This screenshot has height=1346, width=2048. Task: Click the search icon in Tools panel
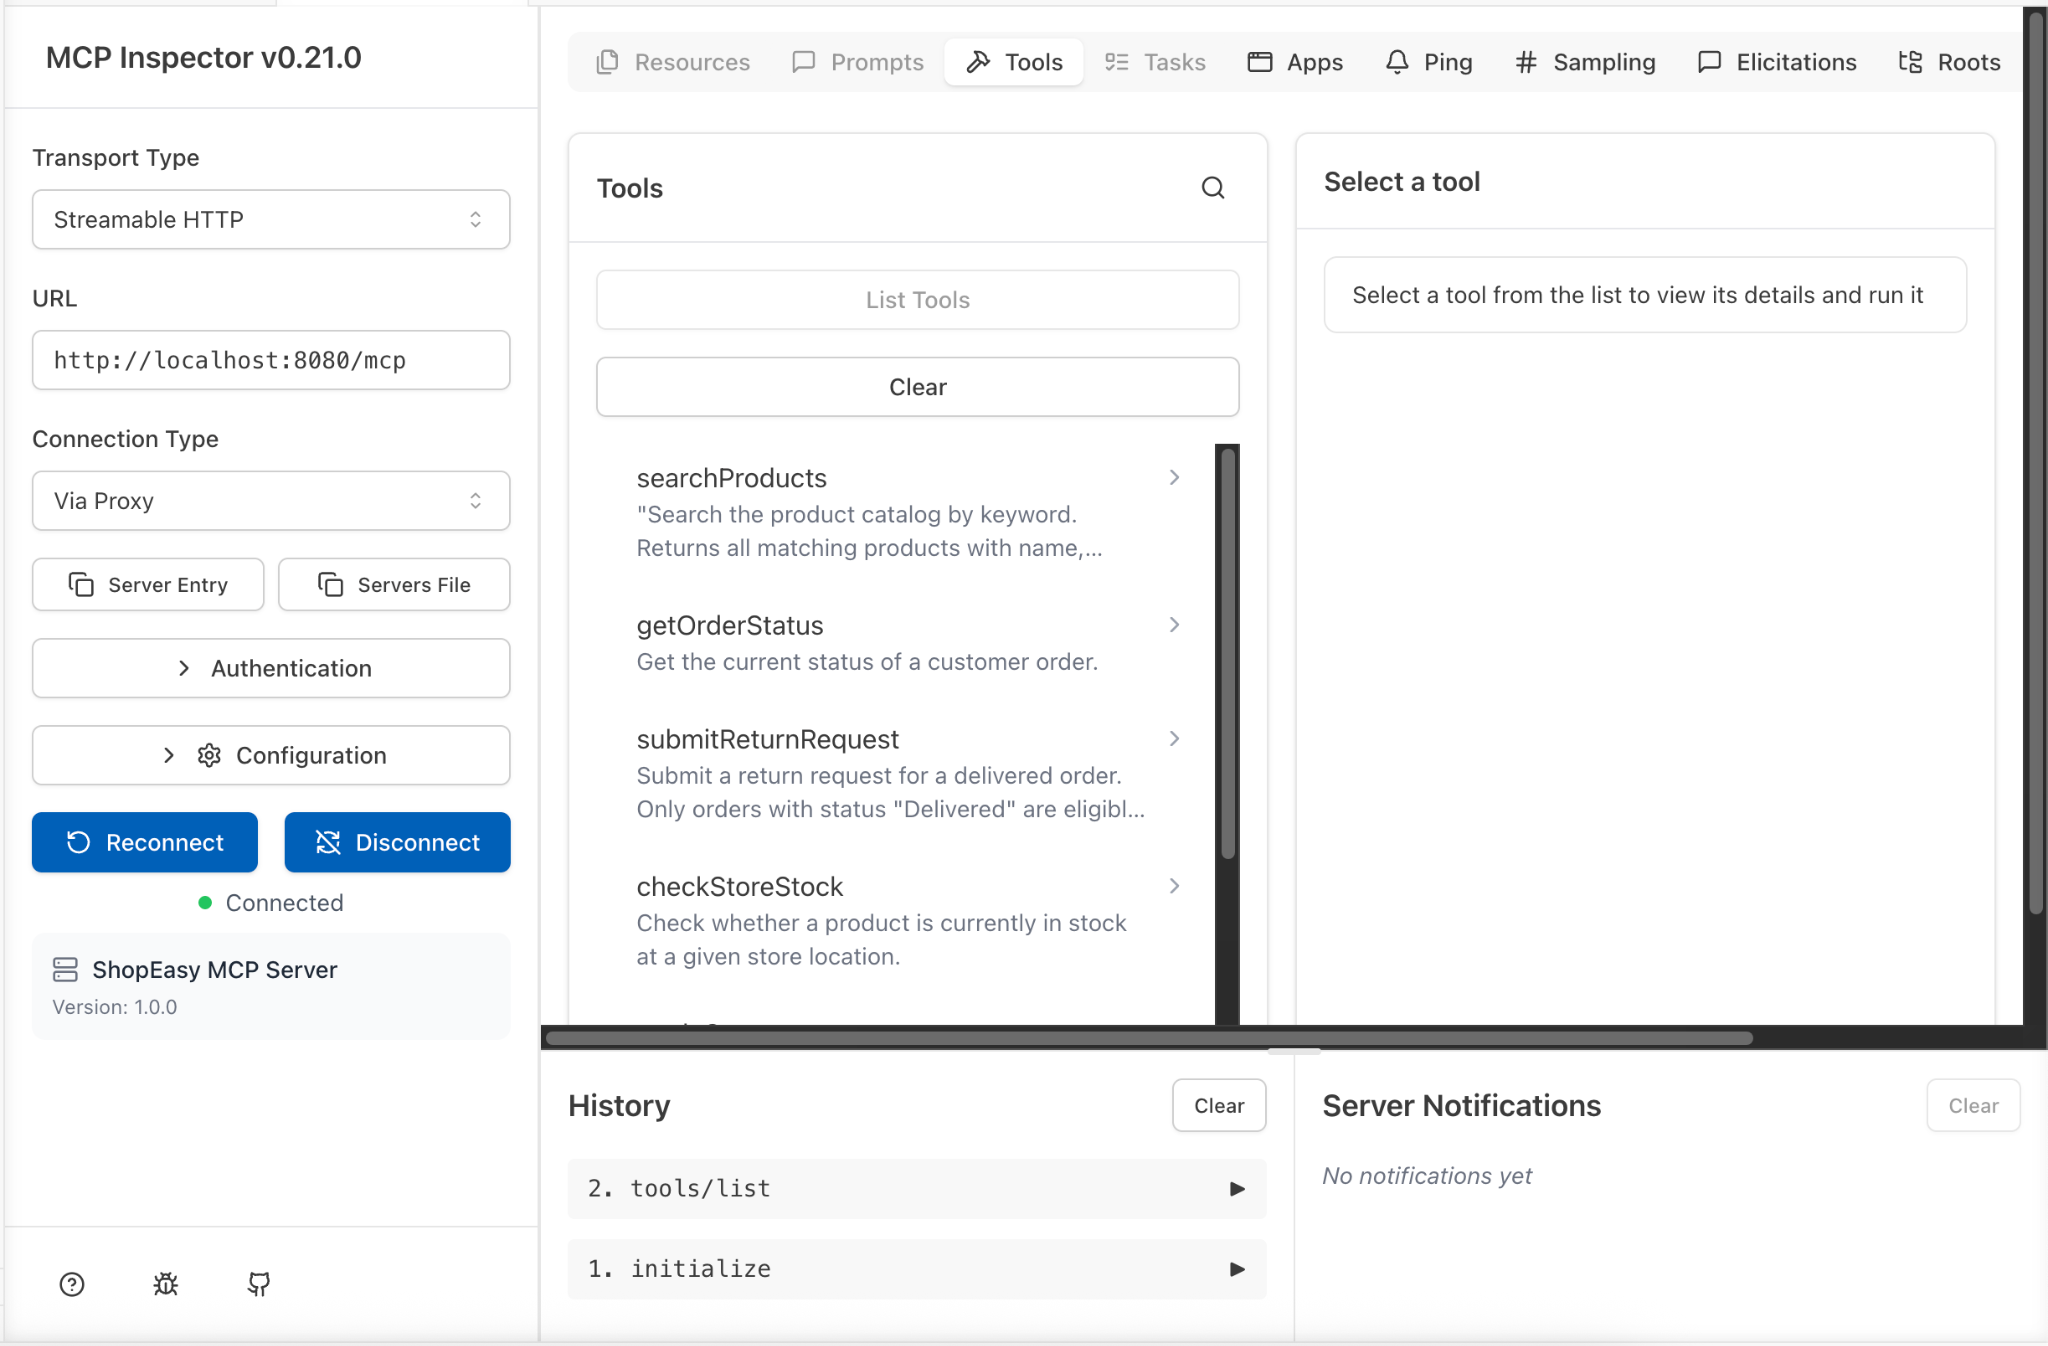tap(1212, 188)
